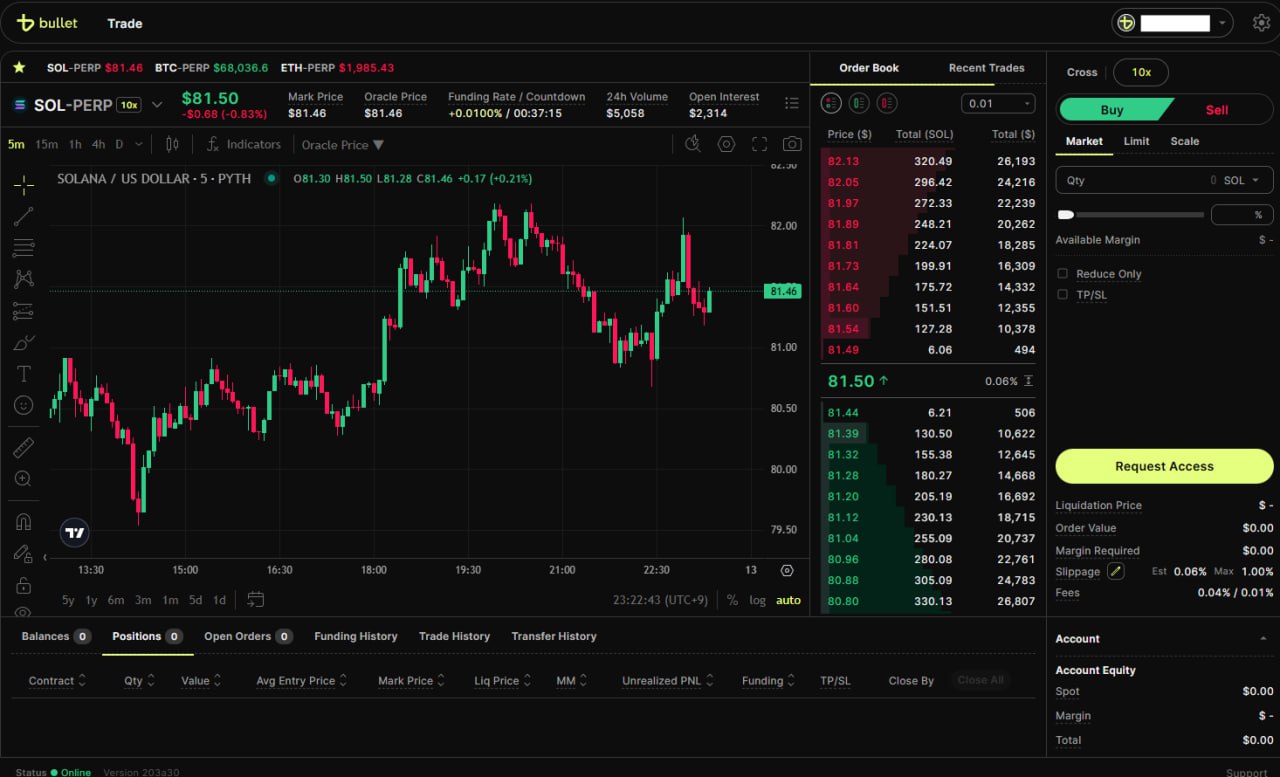Select the trend line drawing tool

(24, 217)
